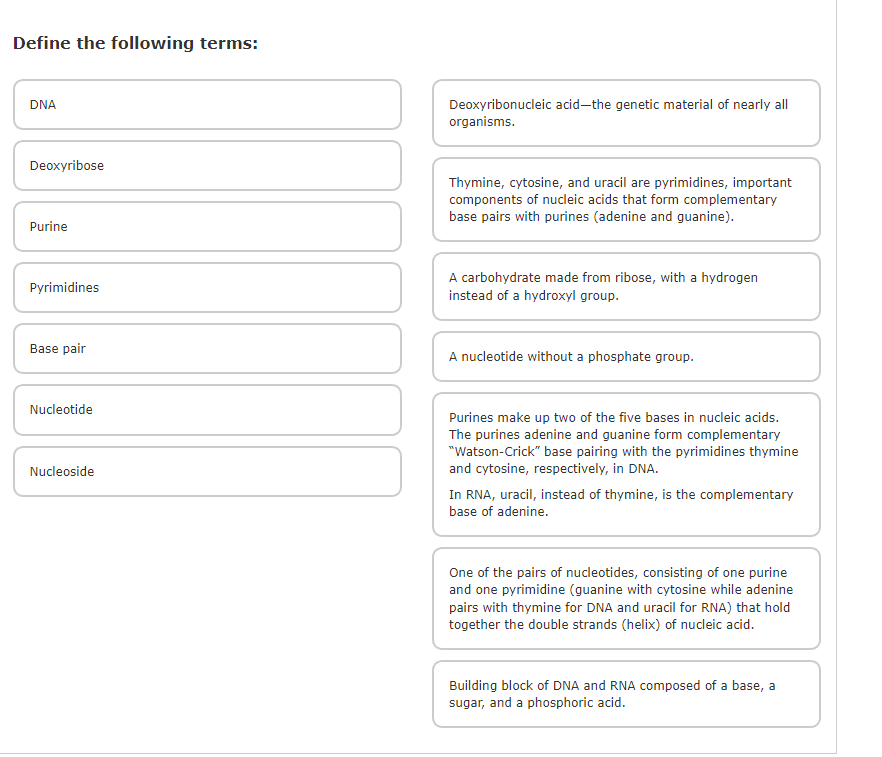Select the definition about pairs of nucleotides
Image resolution: width=882 pixels, height=757 pixels.
tap(626, 599)
